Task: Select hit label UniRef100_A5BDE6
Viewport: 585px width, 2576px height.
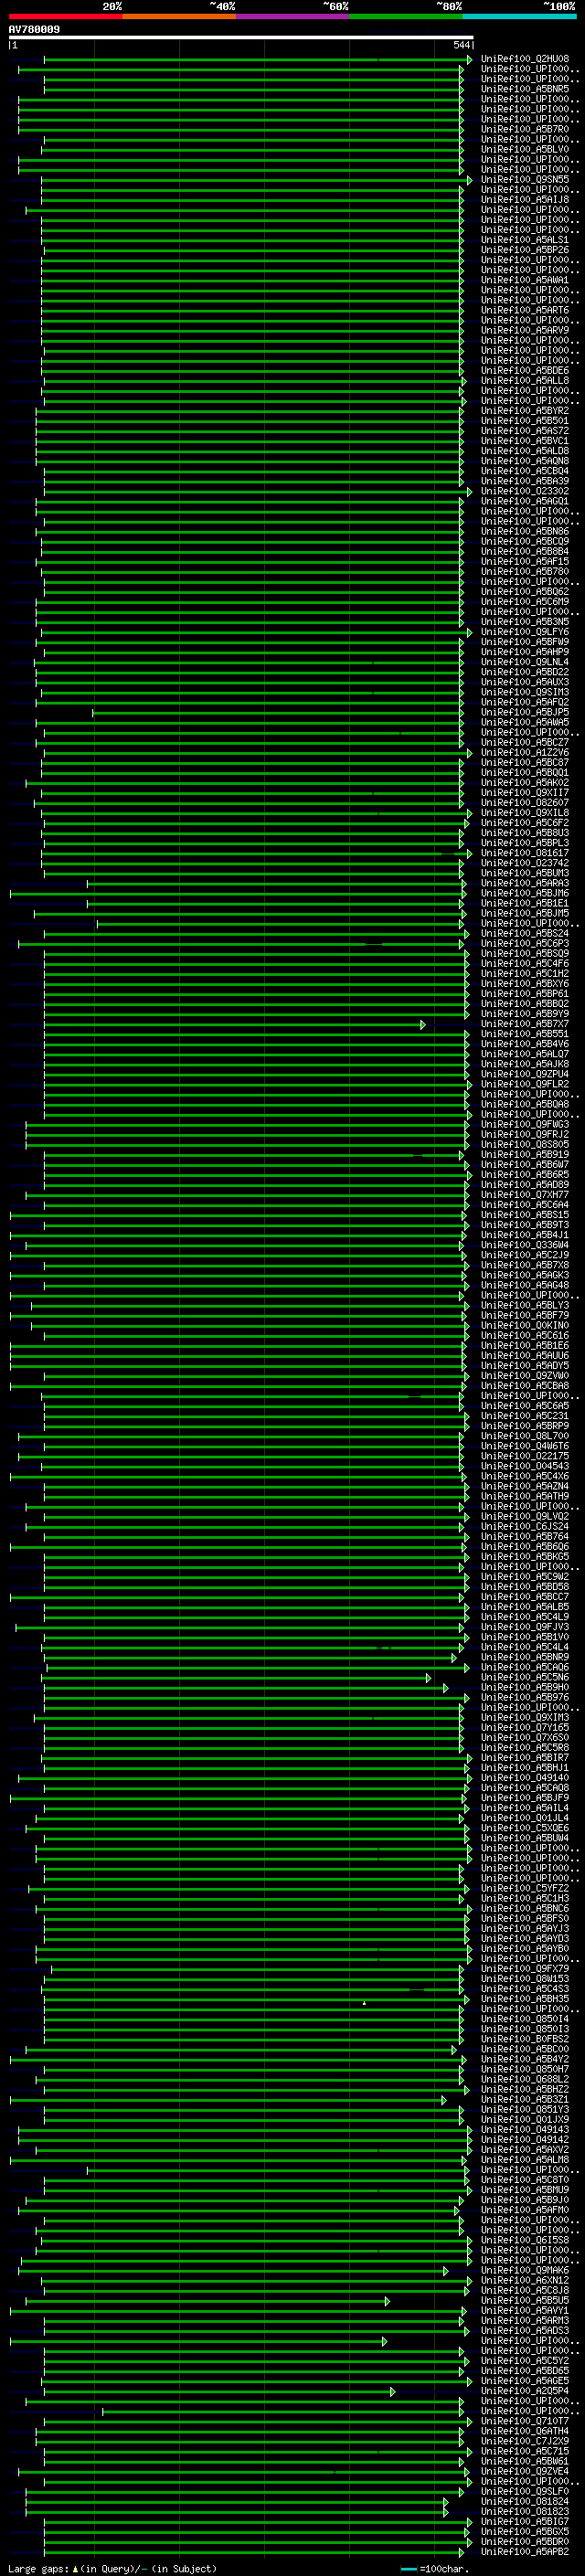Action: (x=525, y=371)
